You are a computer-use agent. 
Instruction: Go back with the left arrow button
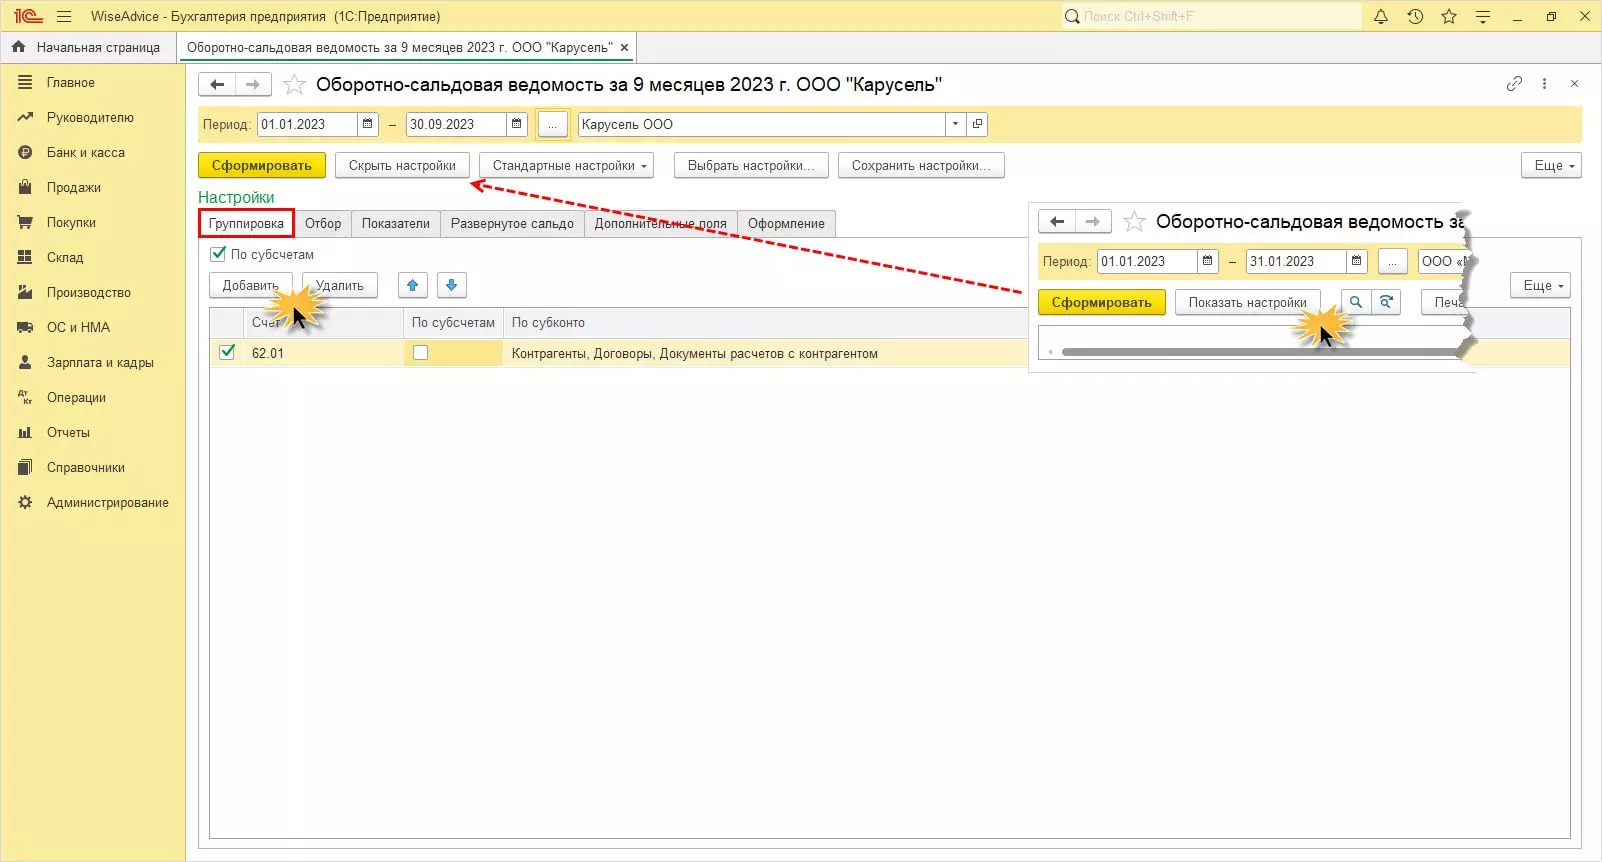(x=217, y=85)
